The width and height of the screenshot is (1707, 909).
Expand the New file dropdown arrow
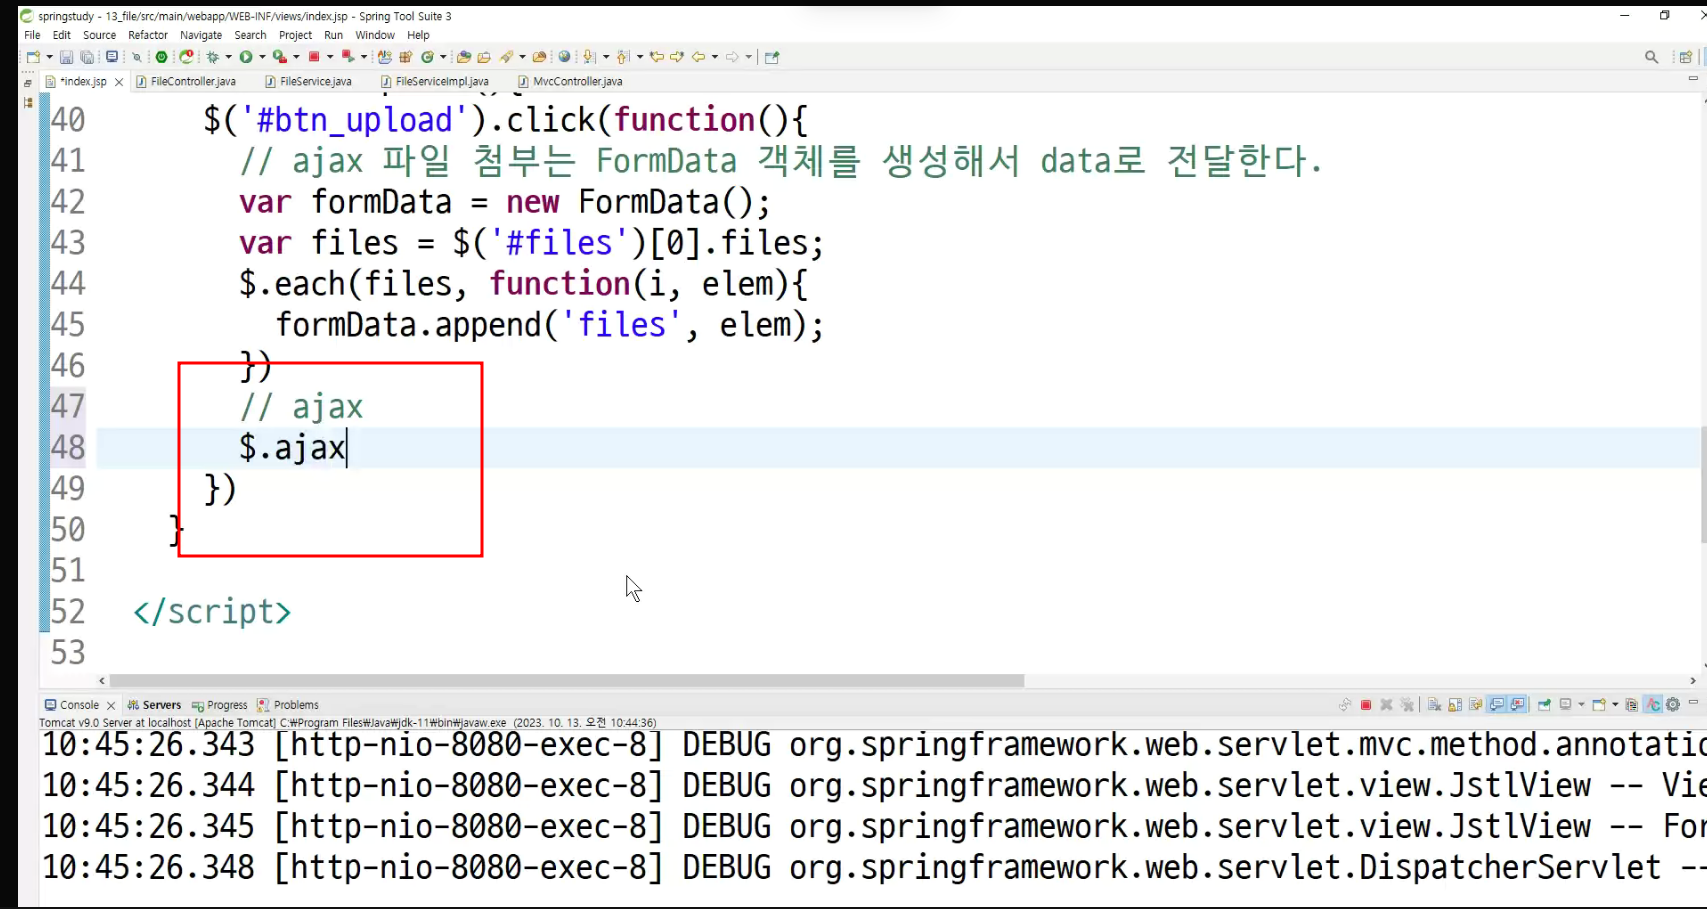pyautogui.click(x=49, y=57)
